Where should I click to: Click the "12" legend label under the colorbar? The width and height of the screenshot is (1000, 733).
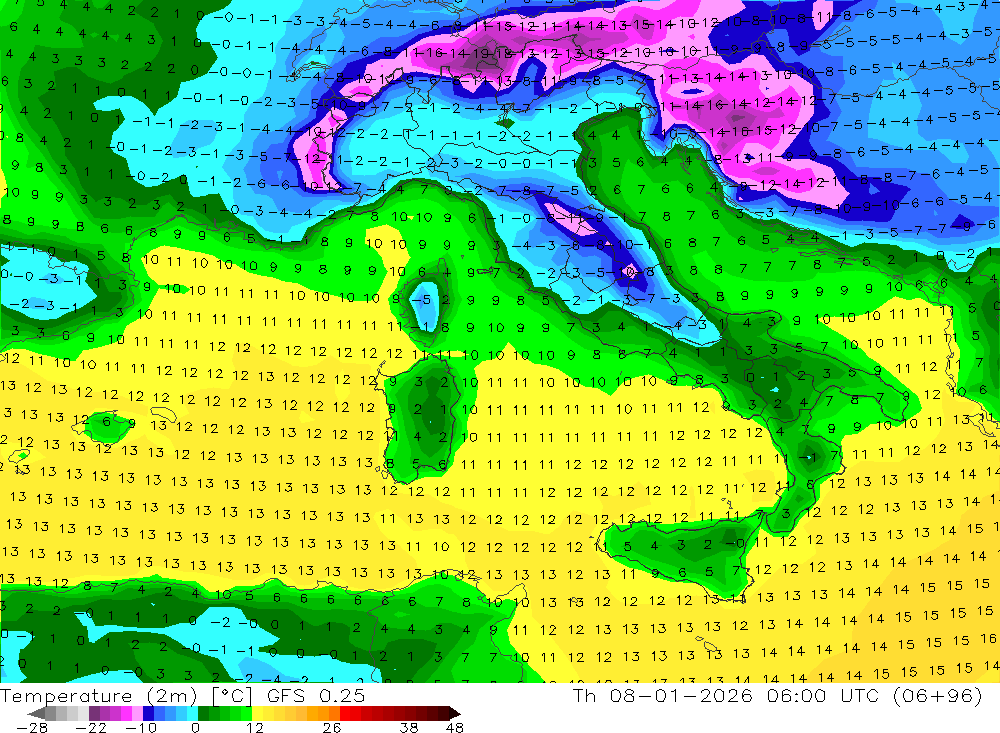tap(255, 728)
